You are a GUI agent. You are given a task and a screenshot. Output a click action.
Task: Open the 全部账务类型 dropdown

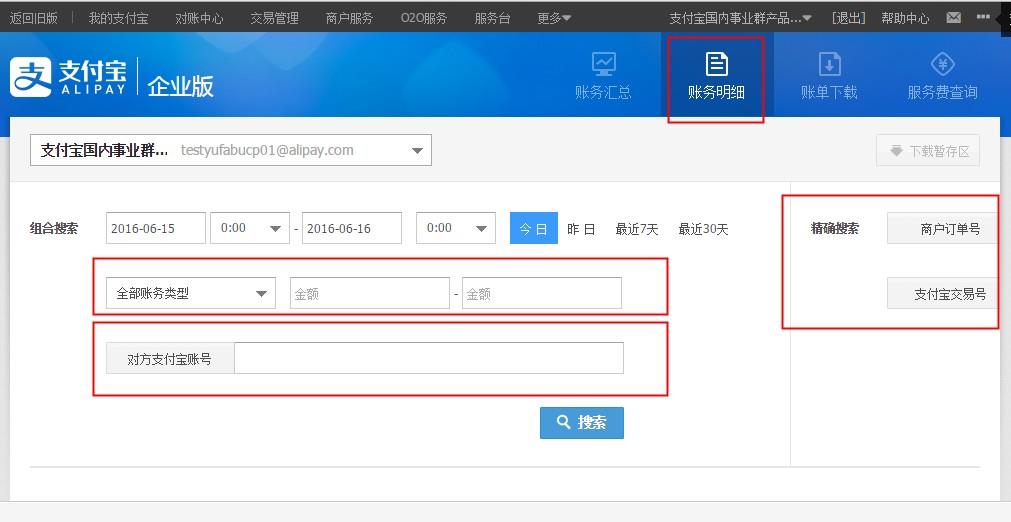click(191, 293)
